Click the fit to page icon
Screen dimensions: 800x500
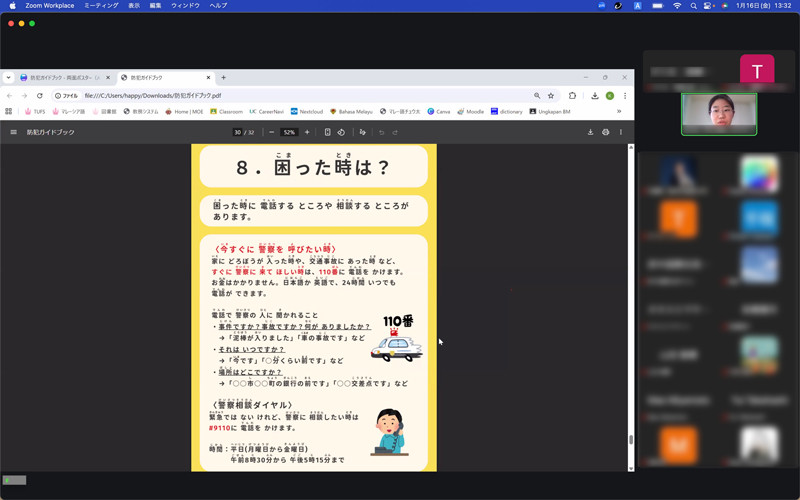[328, 132]
